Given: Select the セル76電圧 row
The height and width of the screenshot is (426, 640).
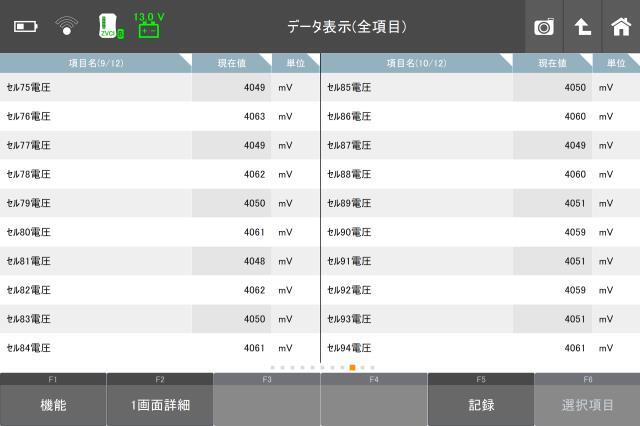Looking at the screenshot, I should tap(160, 116).
